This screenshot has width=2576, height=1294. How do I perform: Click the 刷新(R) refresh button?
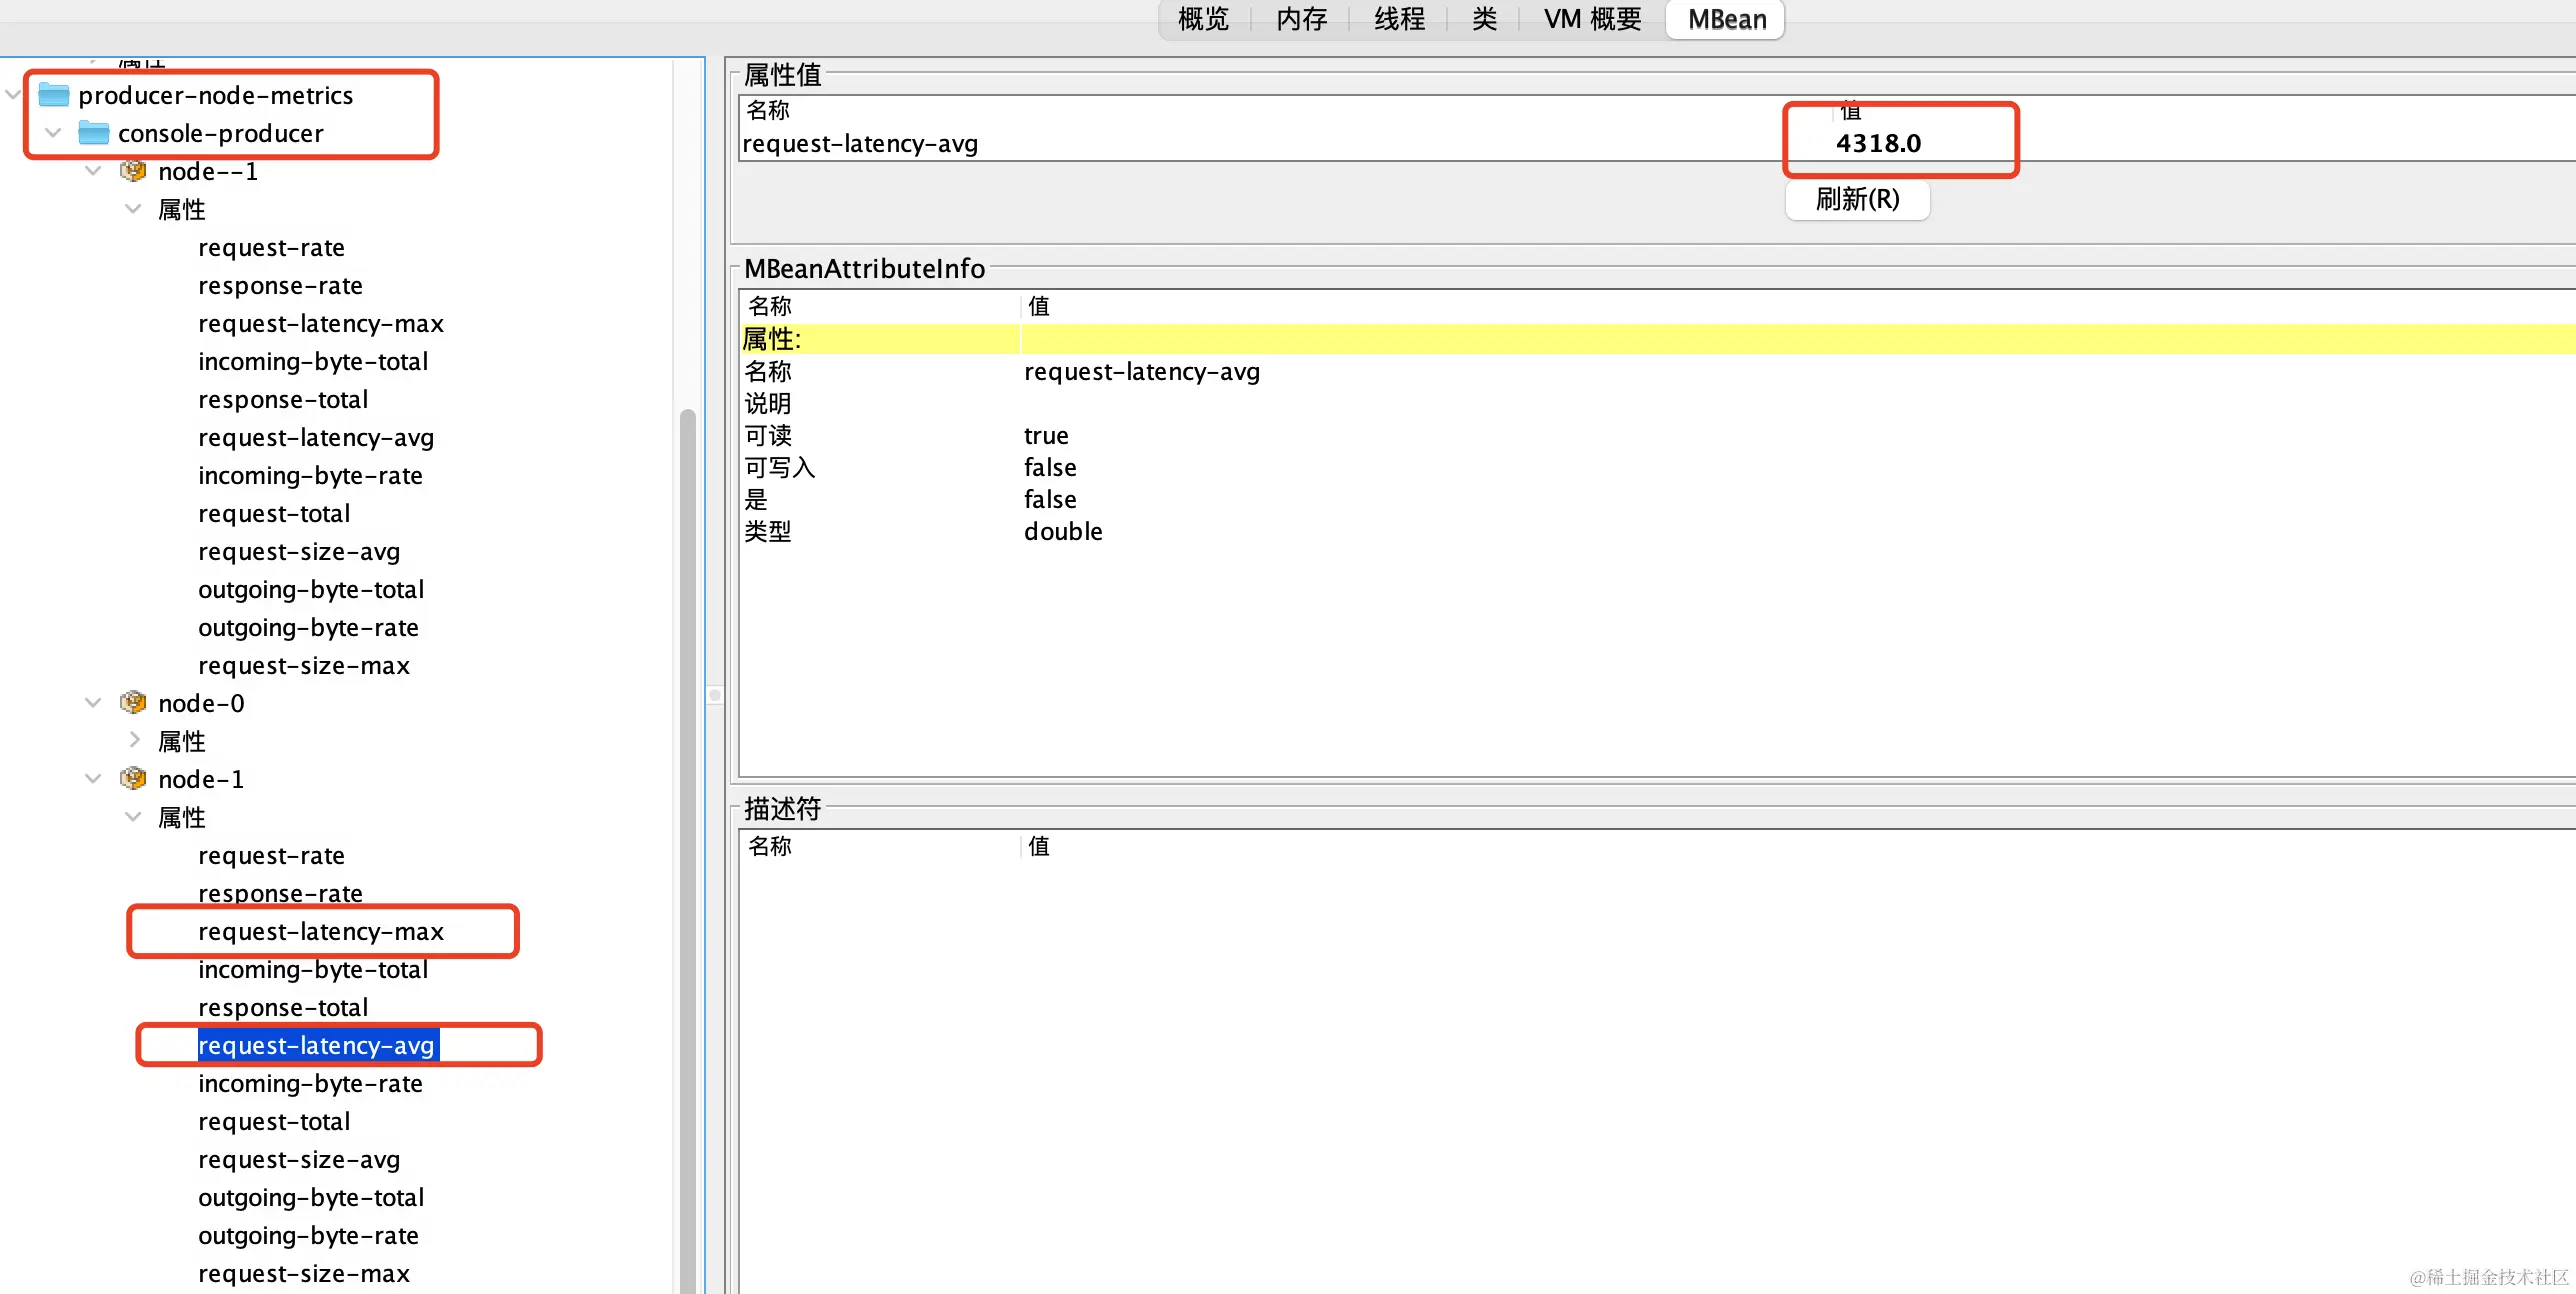click(x=1857, y=199)
